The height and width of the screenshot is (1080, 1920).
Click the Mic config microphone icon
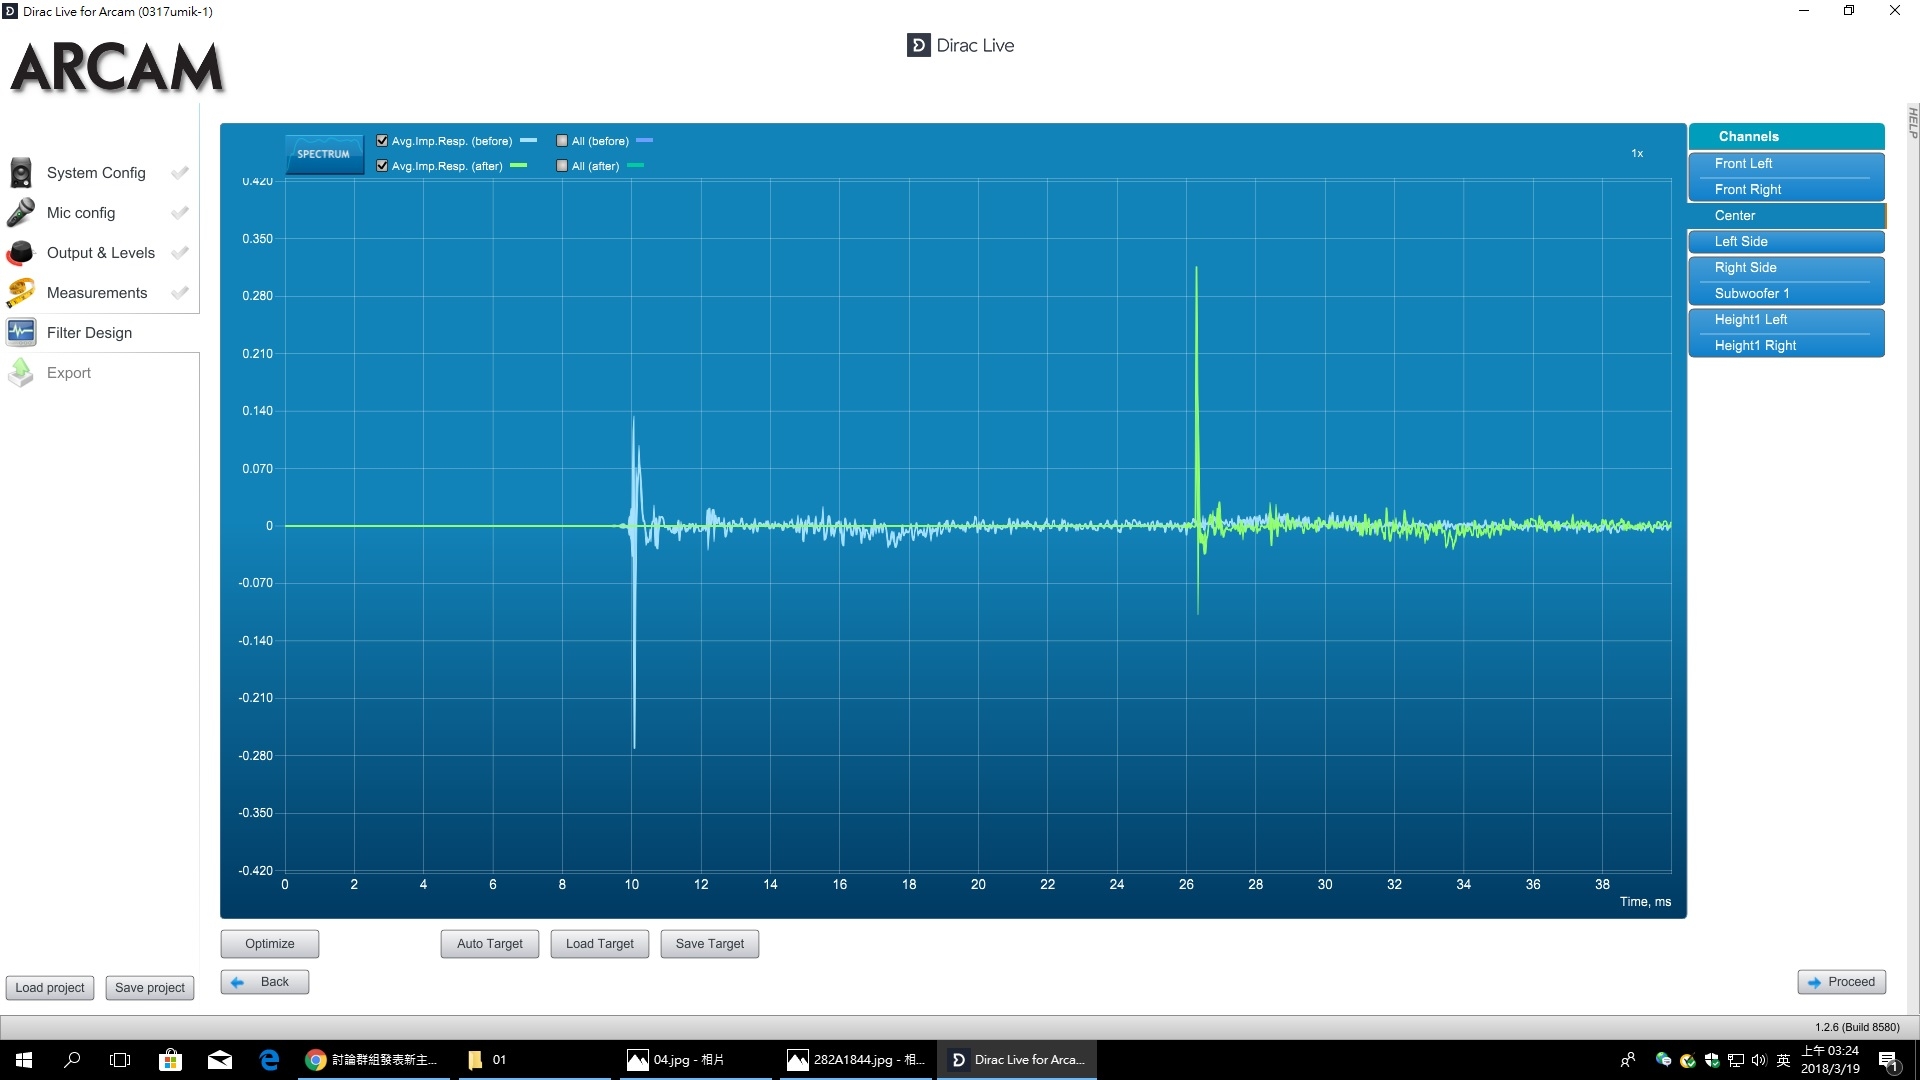pyautogui.click(x=20, y=213)
